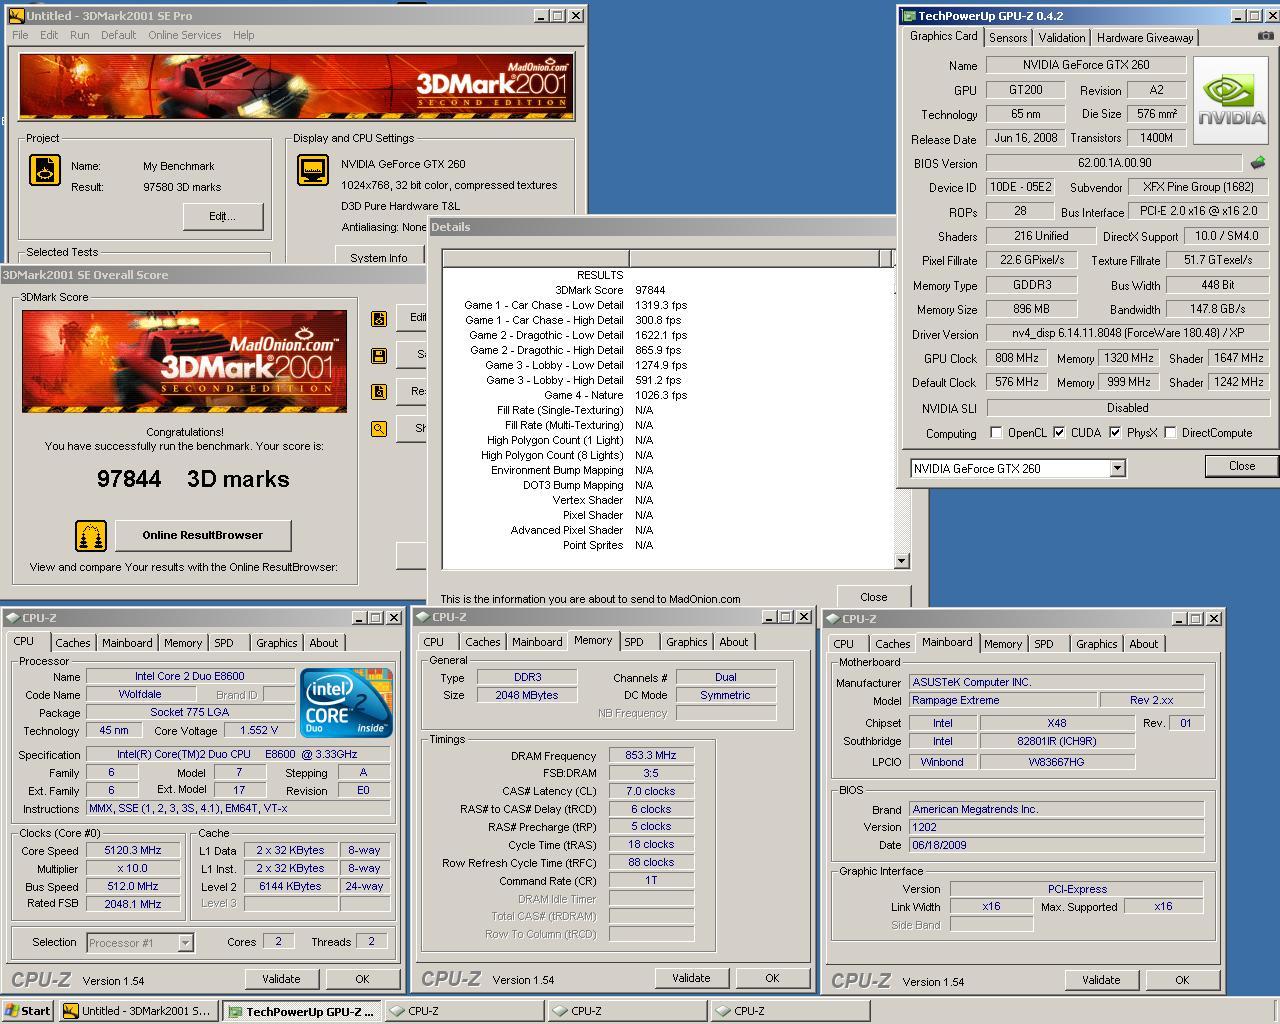Switch to 3DMark2001 via its taskbar button
Viewport: 1280px width, 1024px height.
tap(137, 1011)
